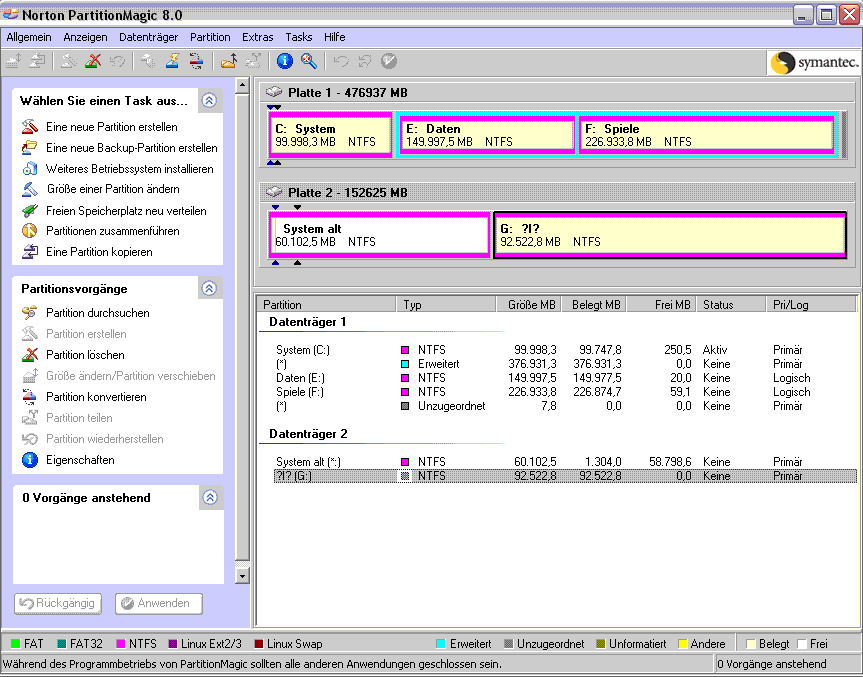Select the 'Spiele (F:)' row in the partition list
The height and width of the screenshot is (677, 863).
coord(565,392)
